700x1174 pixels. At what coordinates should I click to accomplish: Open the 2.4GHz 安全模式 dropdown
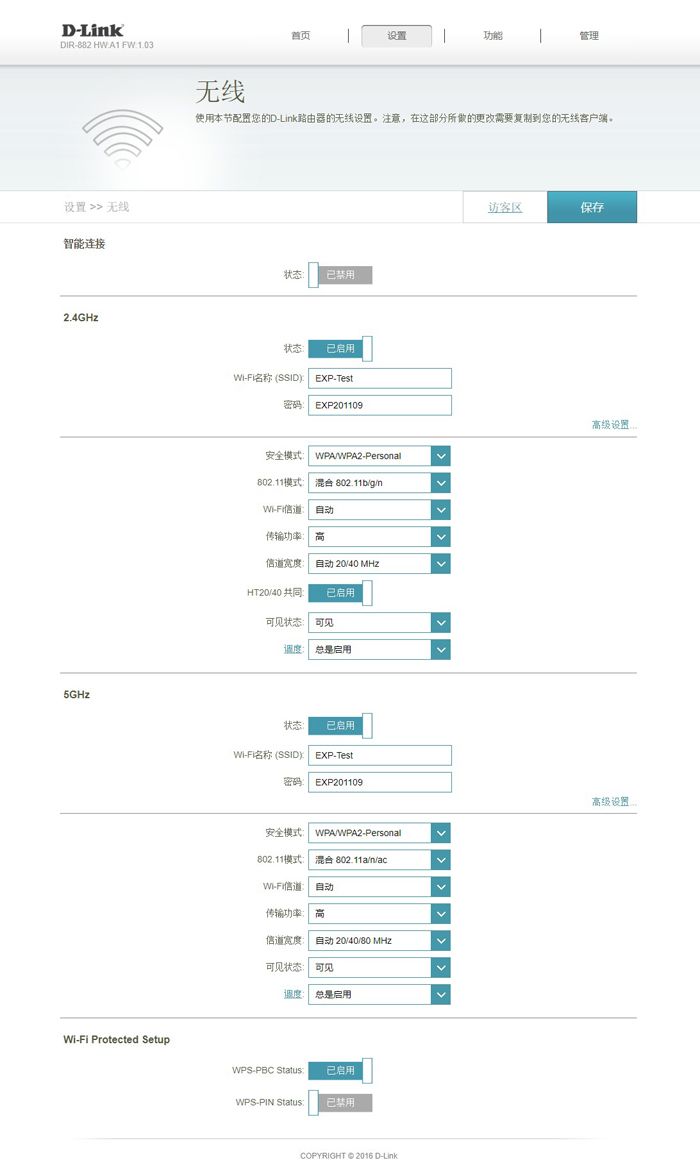coord(379,455)
